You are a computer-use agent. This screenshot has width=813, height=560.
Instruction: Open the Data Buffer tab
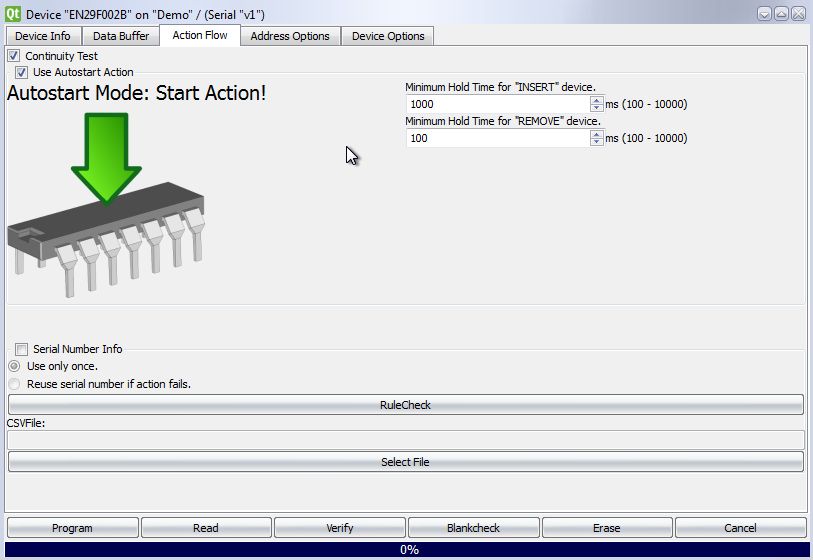(x=121, y=36)
